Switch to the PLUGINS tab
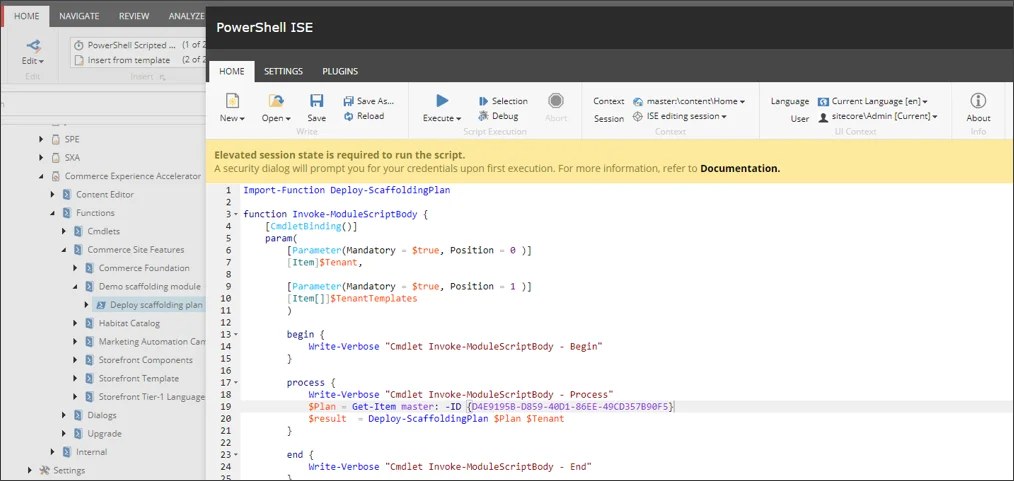1014x481 pixels. pos(340,71)
